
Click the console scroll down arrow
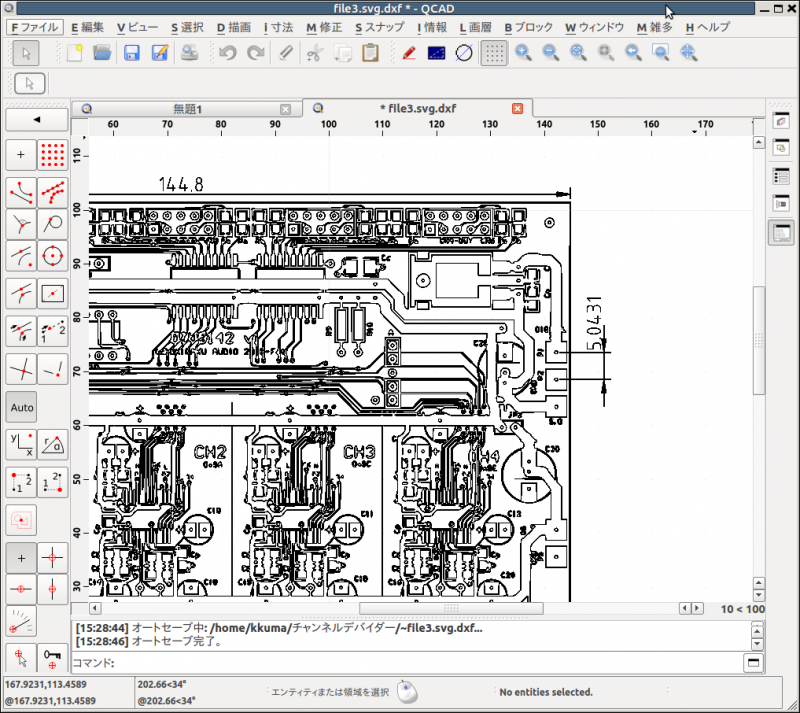click(757, 643)
